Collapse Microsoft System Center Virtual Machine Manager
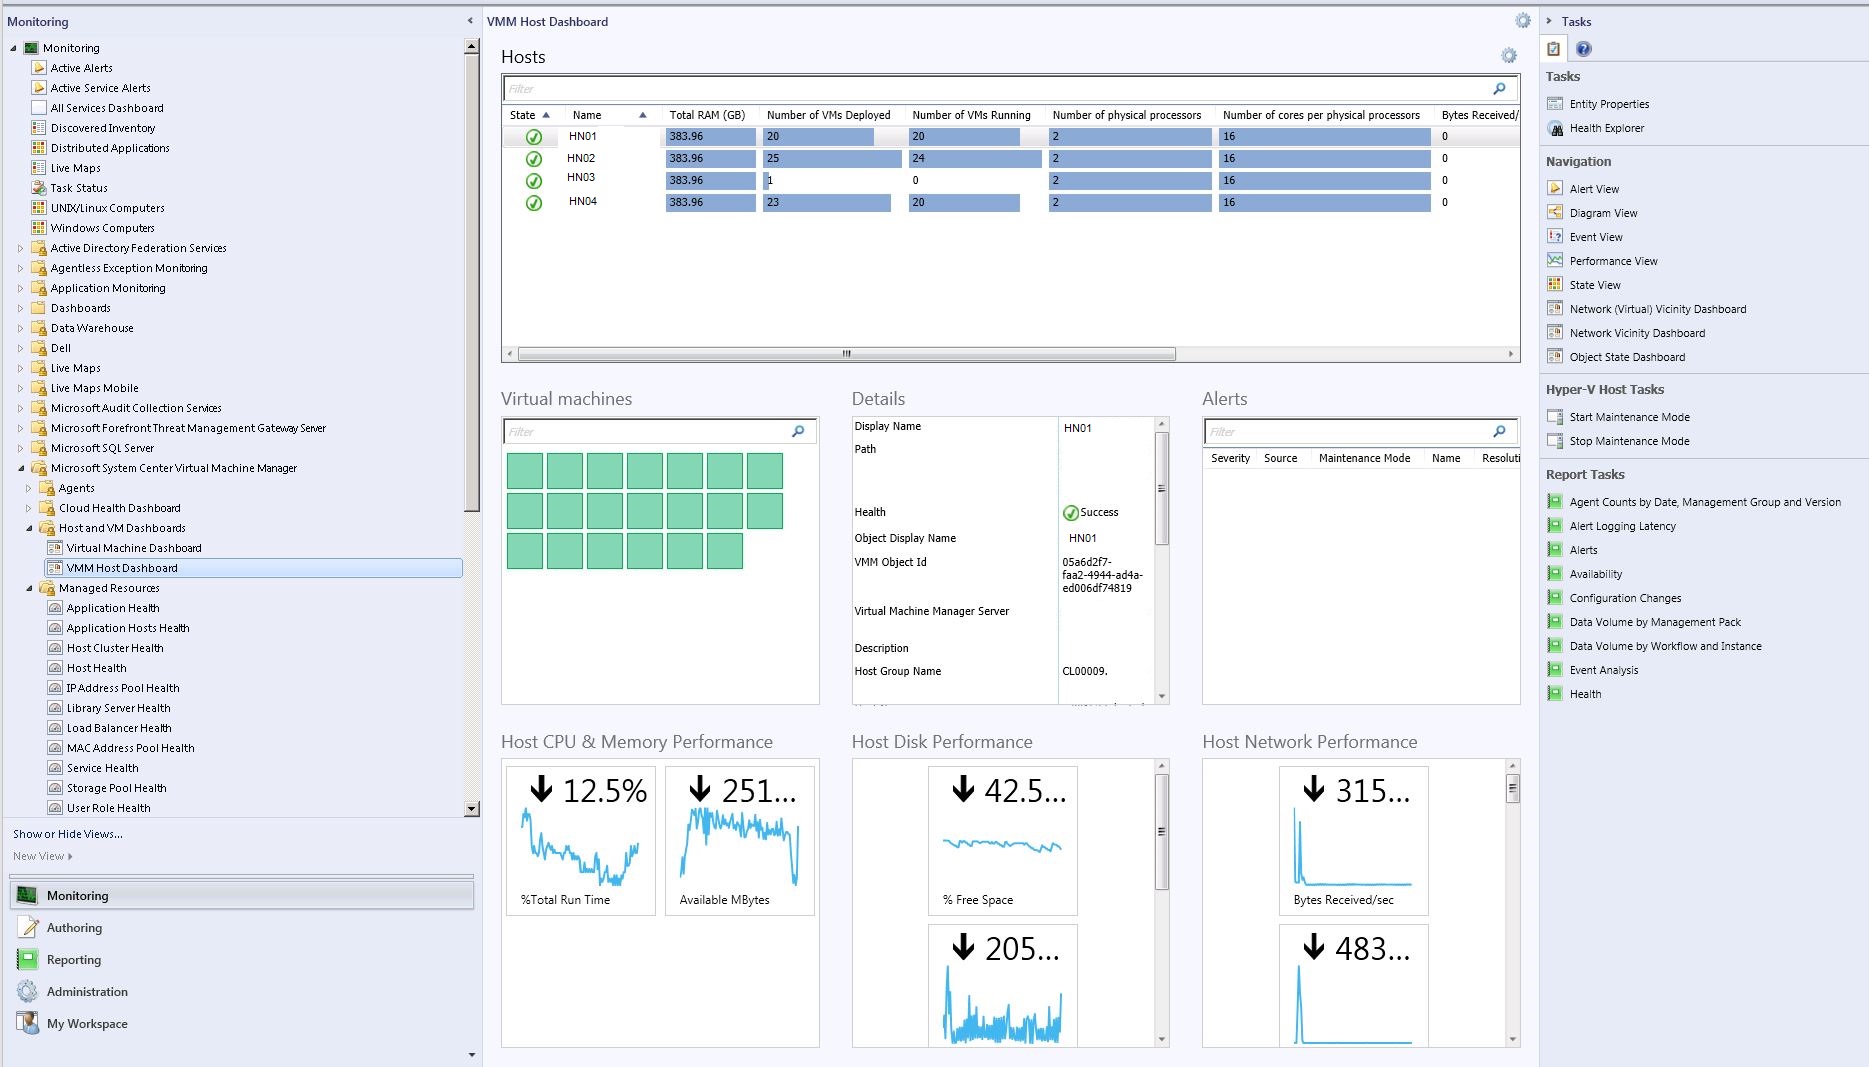This screenshot has width=1869, height=1067. point(20,468)
